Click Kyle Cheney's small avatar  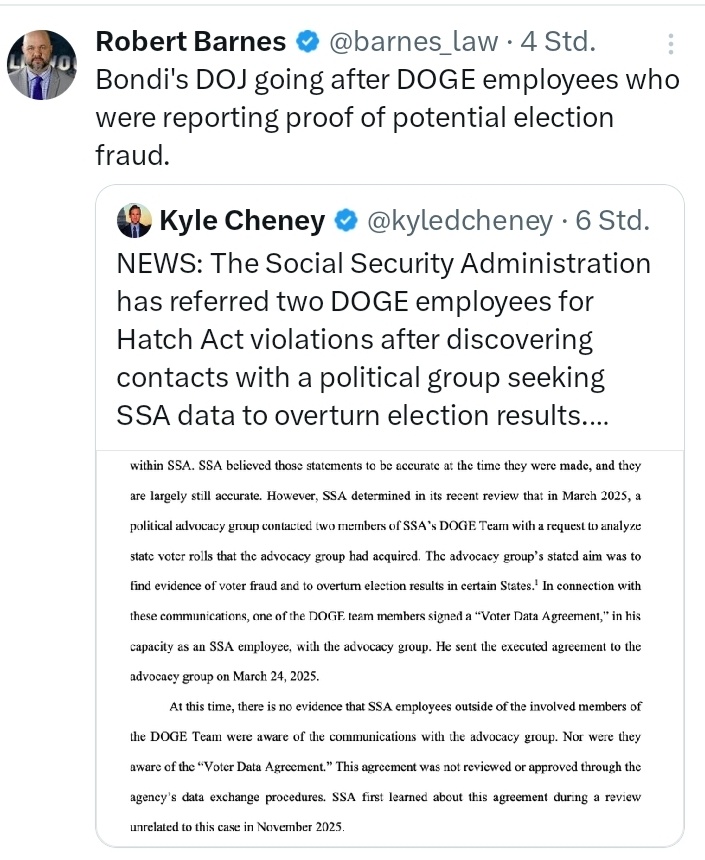133,221
